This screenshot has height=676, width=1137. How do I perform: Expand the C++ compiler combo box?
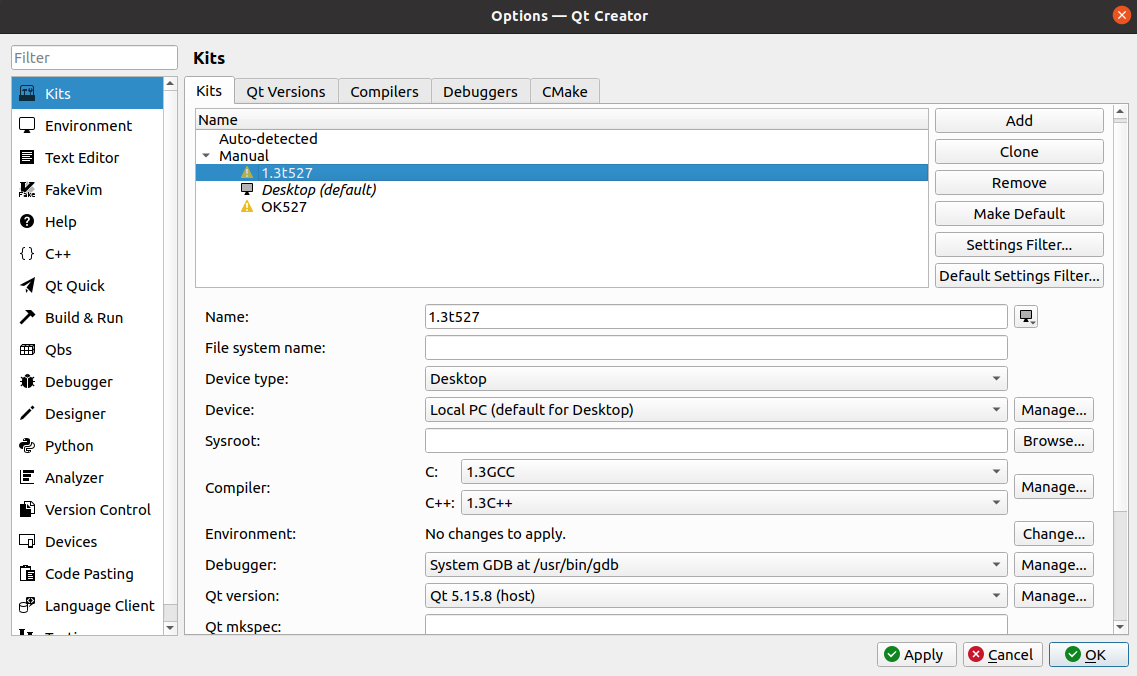coord(734,503)
